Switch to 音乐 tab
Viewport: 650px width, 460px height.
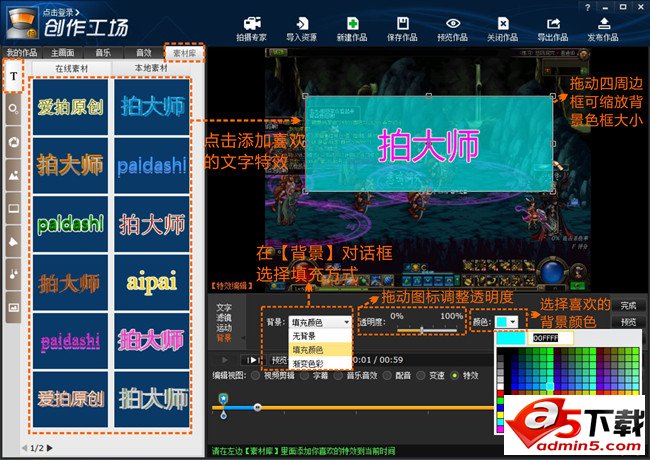coord(103,53)
